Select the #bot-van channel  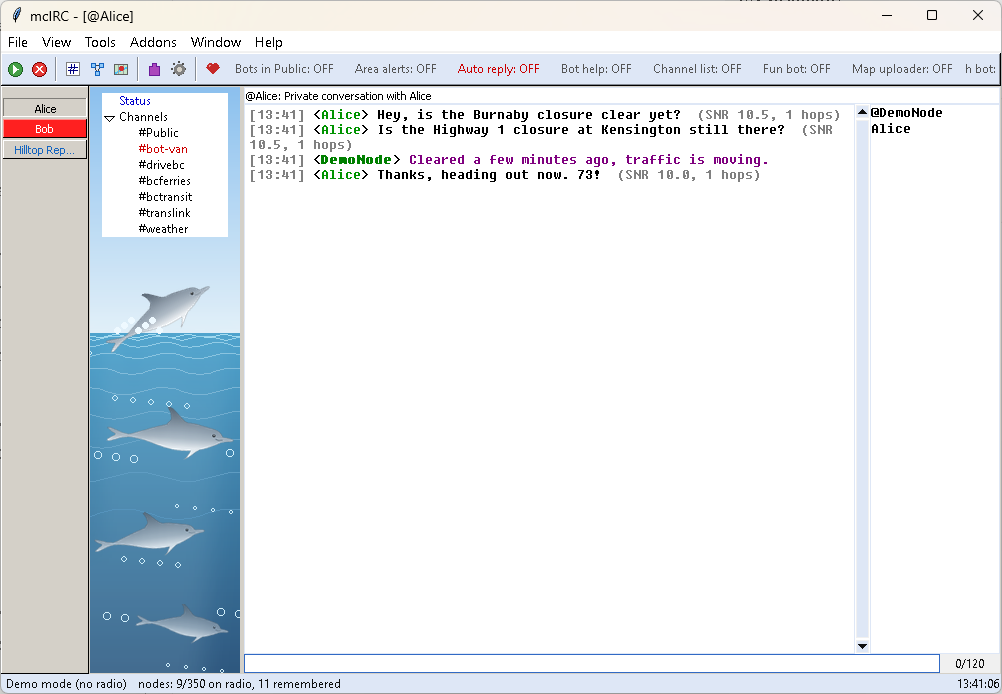click(x=163, y=149)
